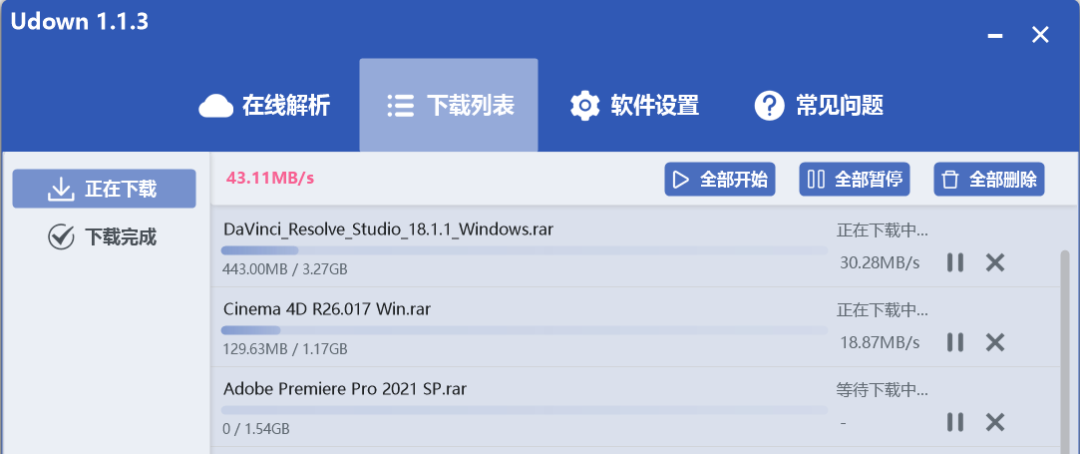The width and height of the screenshot is (1080, 454).
Task: Minimize the Udown window
Action: tap(995, 35)
